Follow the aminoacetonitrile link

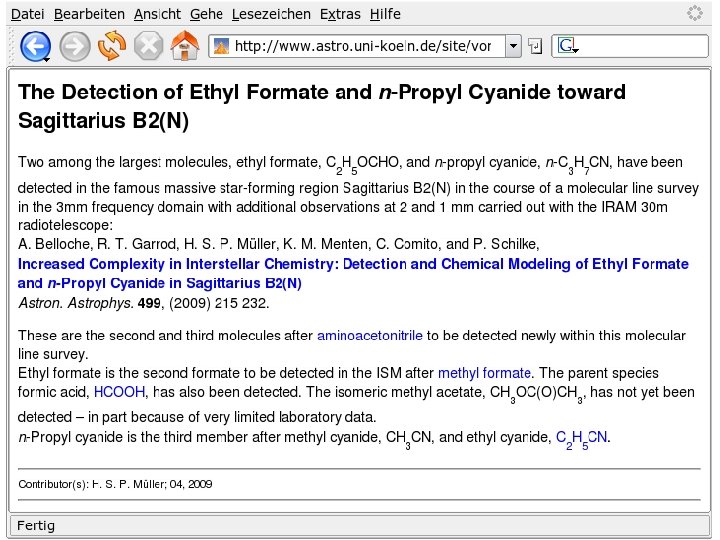[x=370, y=335]
